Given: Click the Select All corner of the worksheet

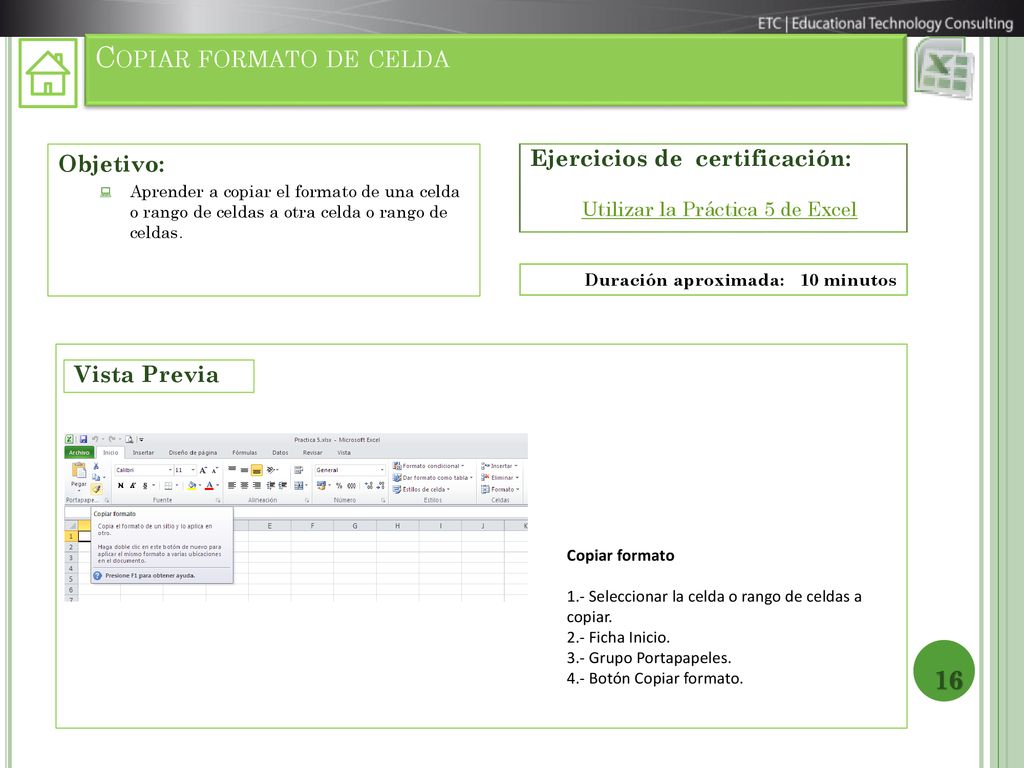Looking at the screenshot, I should (x=71, y=526).
